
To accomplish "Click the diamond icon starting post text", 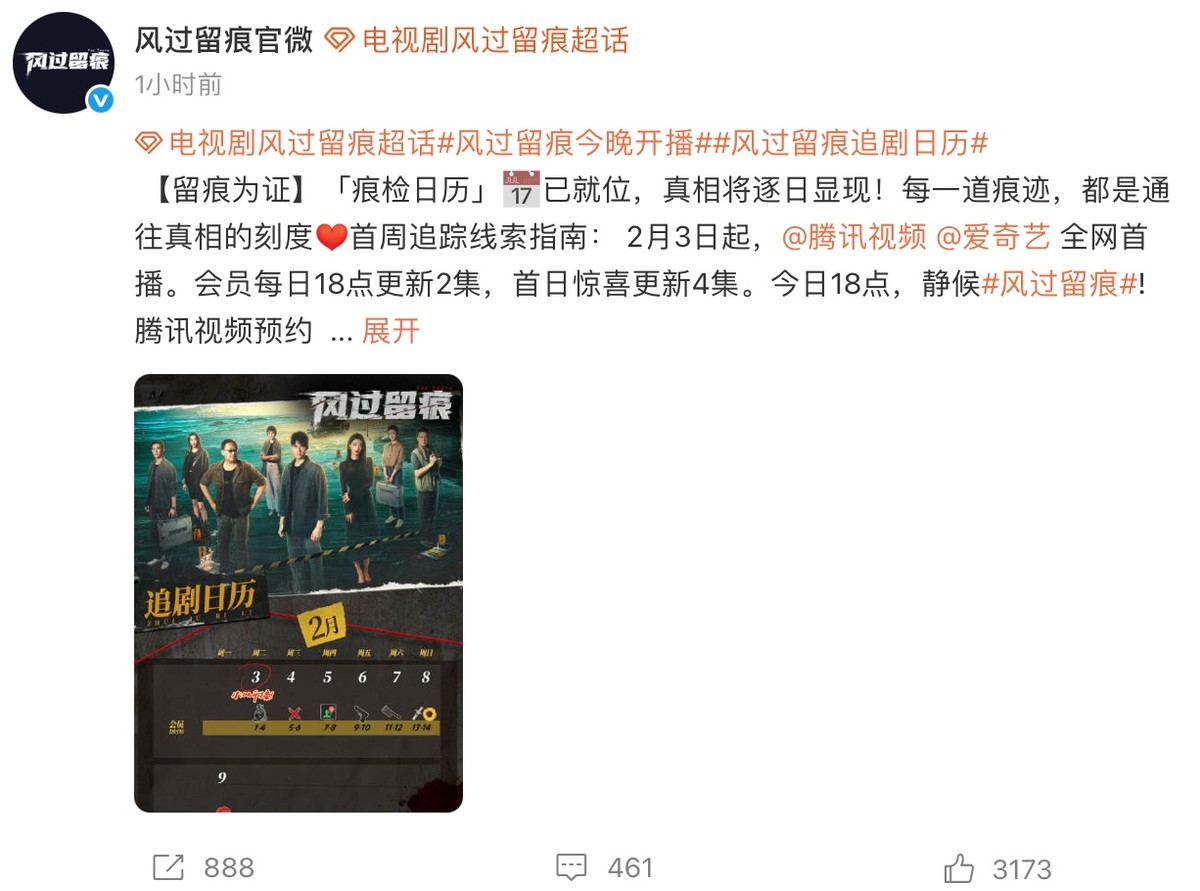I will tap(149, 143).
